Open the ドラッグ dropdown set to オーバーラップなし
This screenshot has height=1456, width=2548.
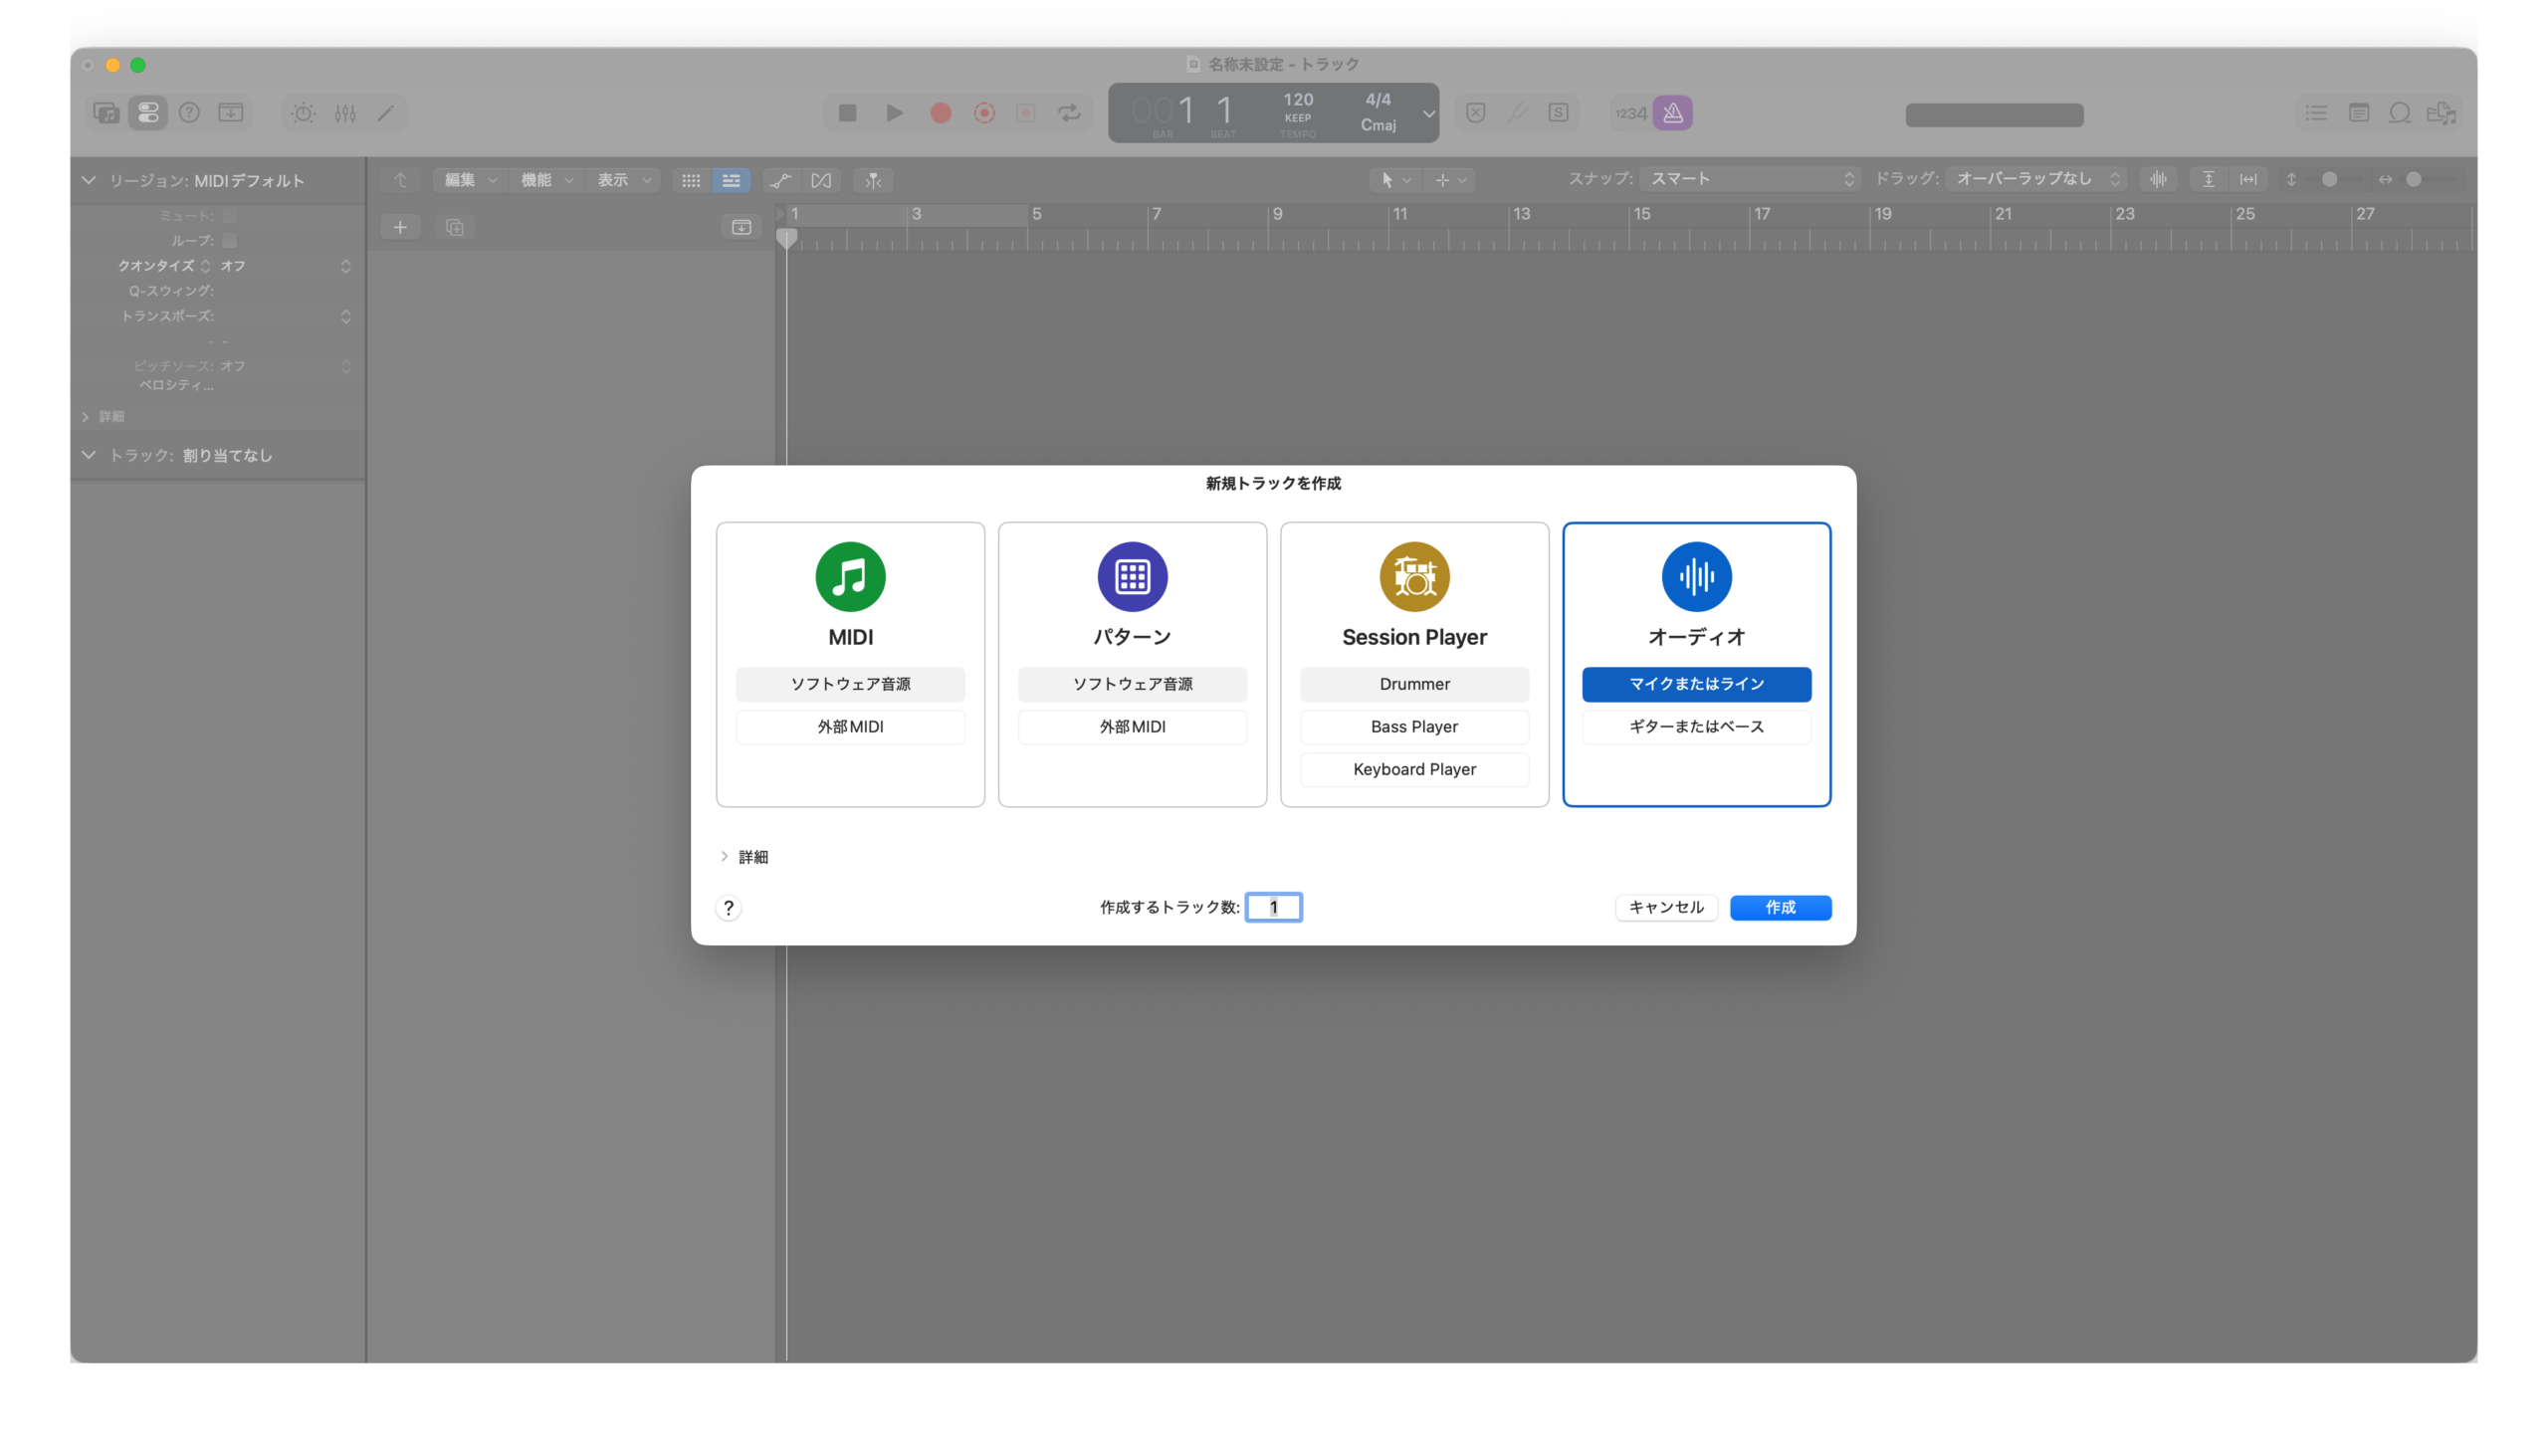[2036, 179]
